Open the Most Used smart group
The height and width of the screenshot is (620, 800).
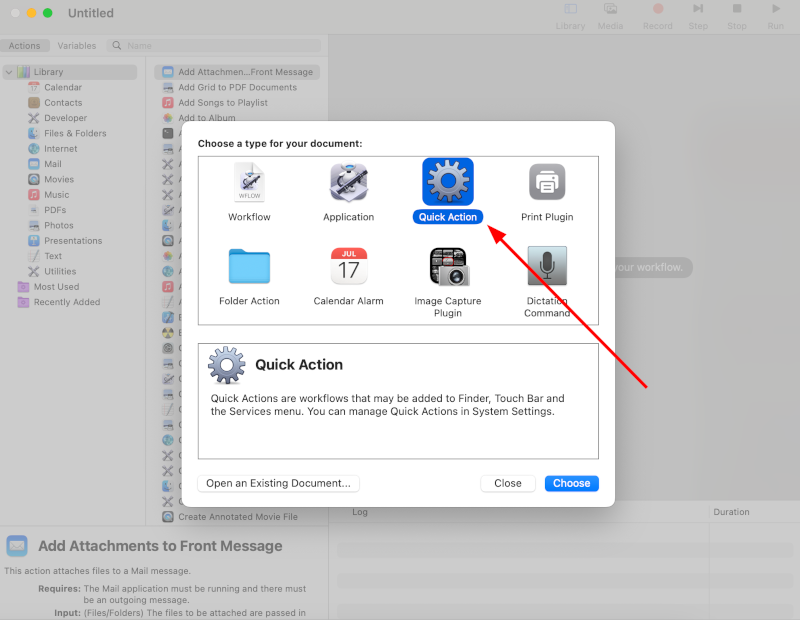(57, 286)
